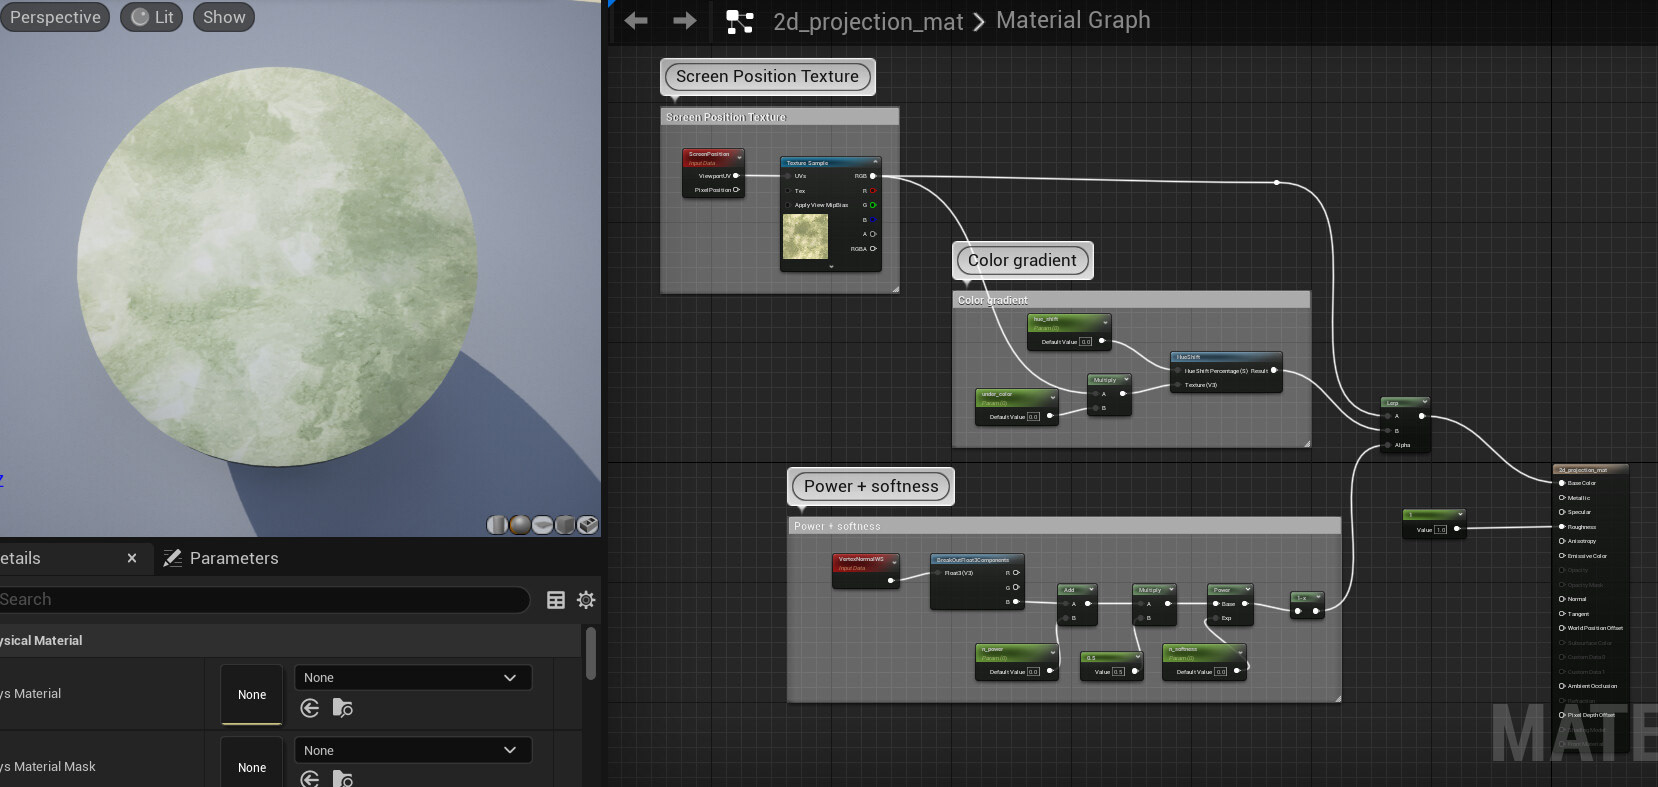Open Details panel settings gear
The height and width of the screenshot is (787, 1658).
pyautogui.click(x=586, y=600)
